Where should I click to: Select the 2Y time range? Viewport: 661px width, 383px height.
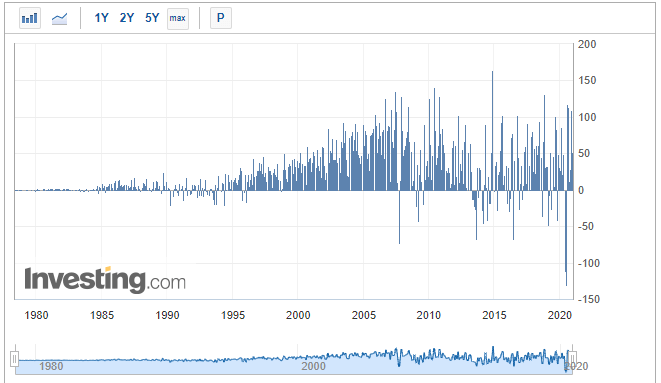(x=126, y=18)
